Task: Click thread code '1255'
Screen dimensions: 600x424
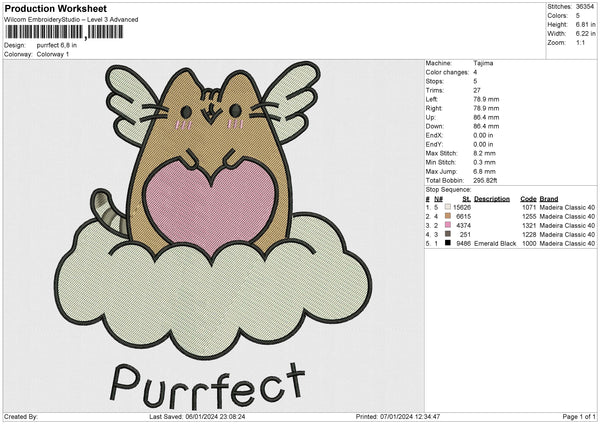Action: point(529,216)
